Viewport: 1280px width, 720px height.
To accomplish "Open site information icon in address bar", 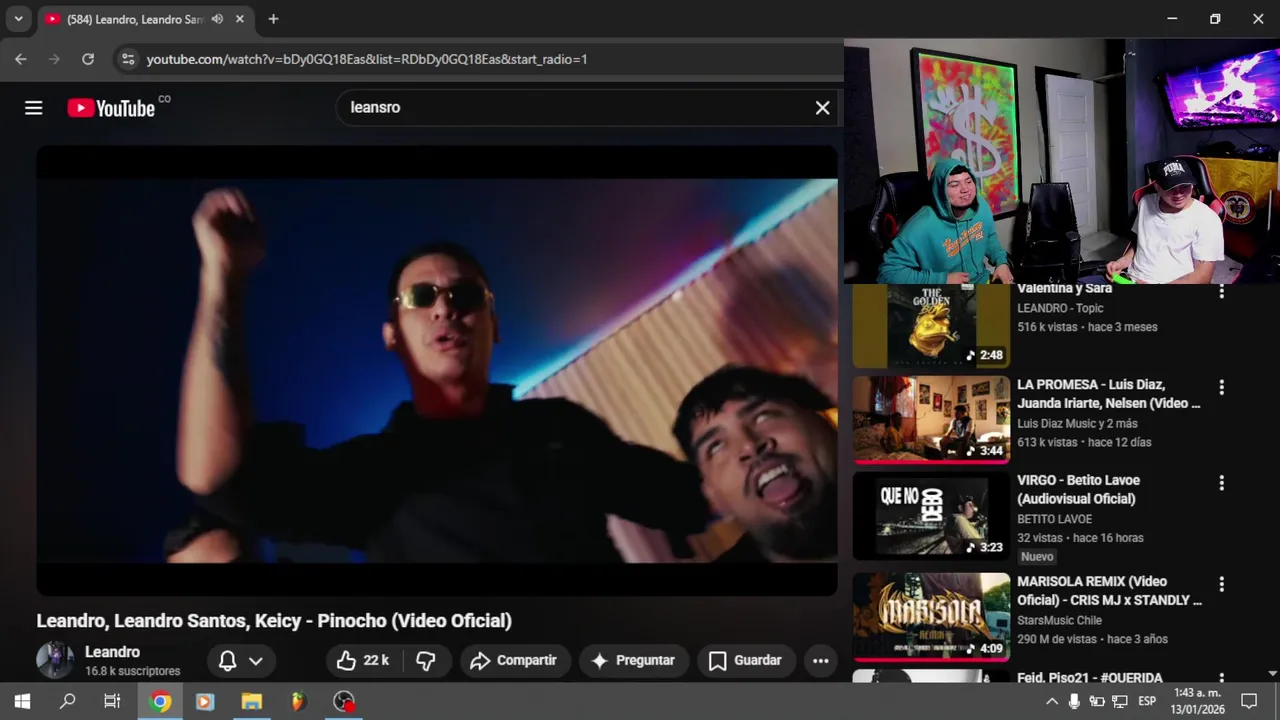I will tap(127, 59).
